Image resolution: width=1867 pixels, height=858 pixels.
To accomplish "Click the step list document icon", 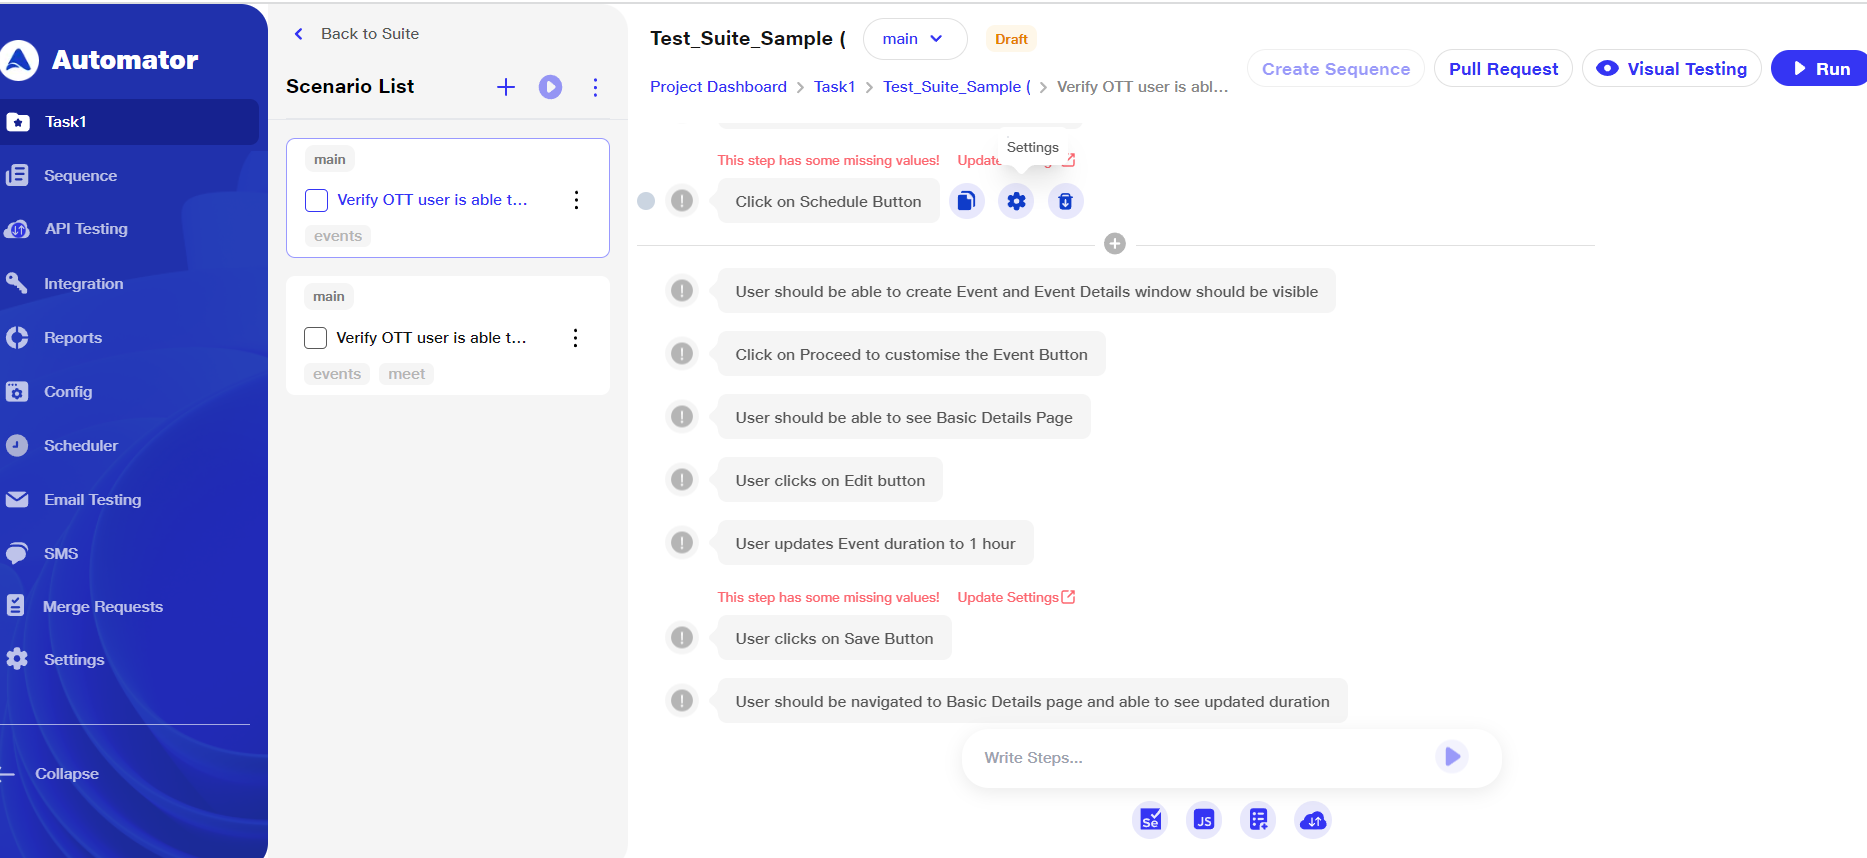I will [x=1258, y=820].
